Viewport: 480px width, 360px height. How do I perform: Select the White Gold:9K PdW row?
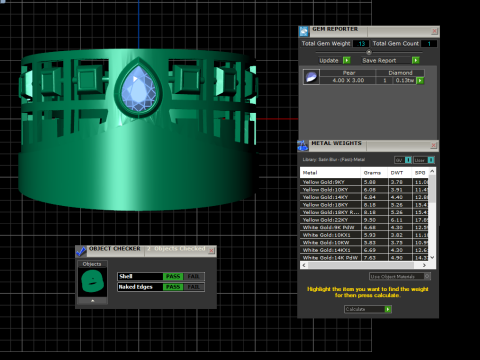[364, 227]
